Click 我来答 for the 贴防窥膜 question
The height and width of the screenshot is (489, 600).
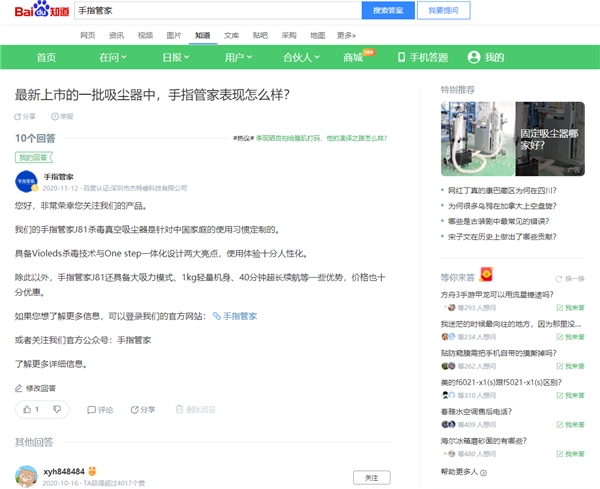571,366
